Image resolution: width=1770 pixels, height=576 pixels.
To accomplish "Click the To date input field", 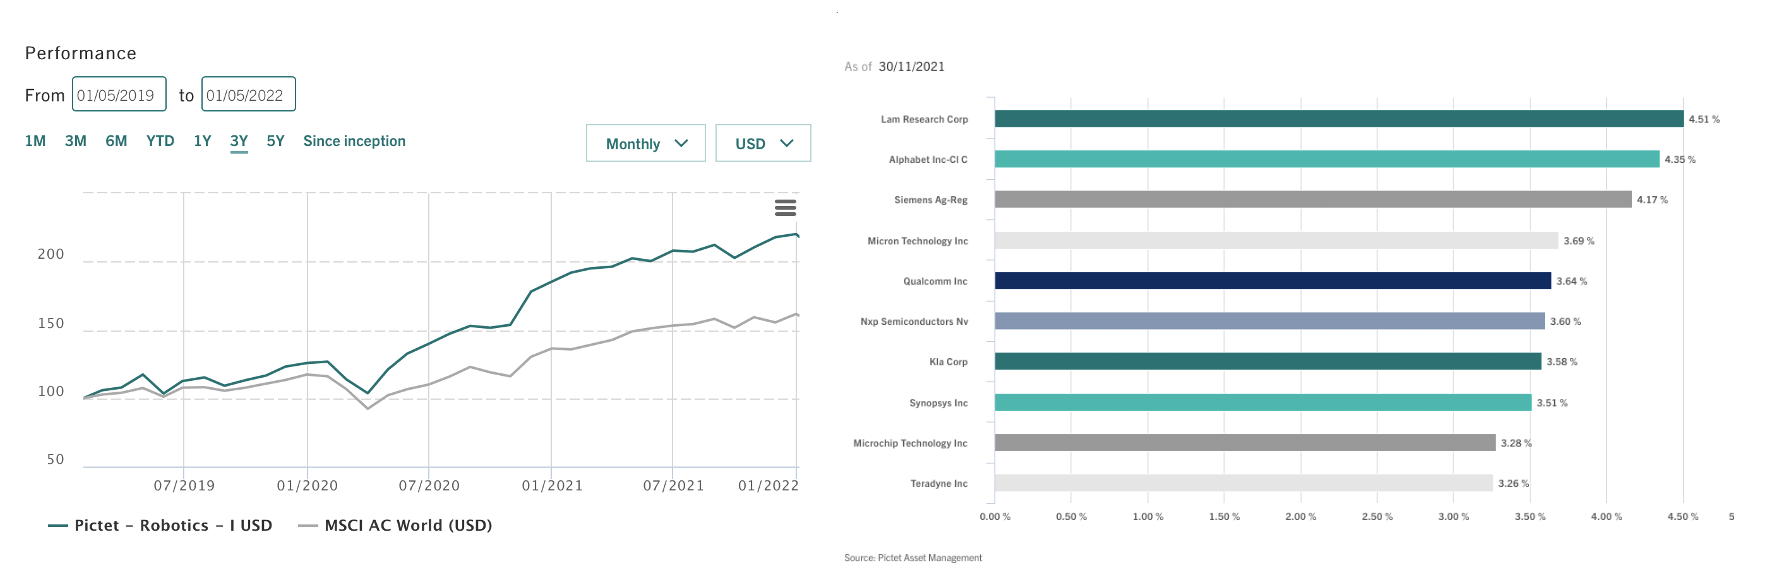I will pyautogui.click(x=248, y=94).
